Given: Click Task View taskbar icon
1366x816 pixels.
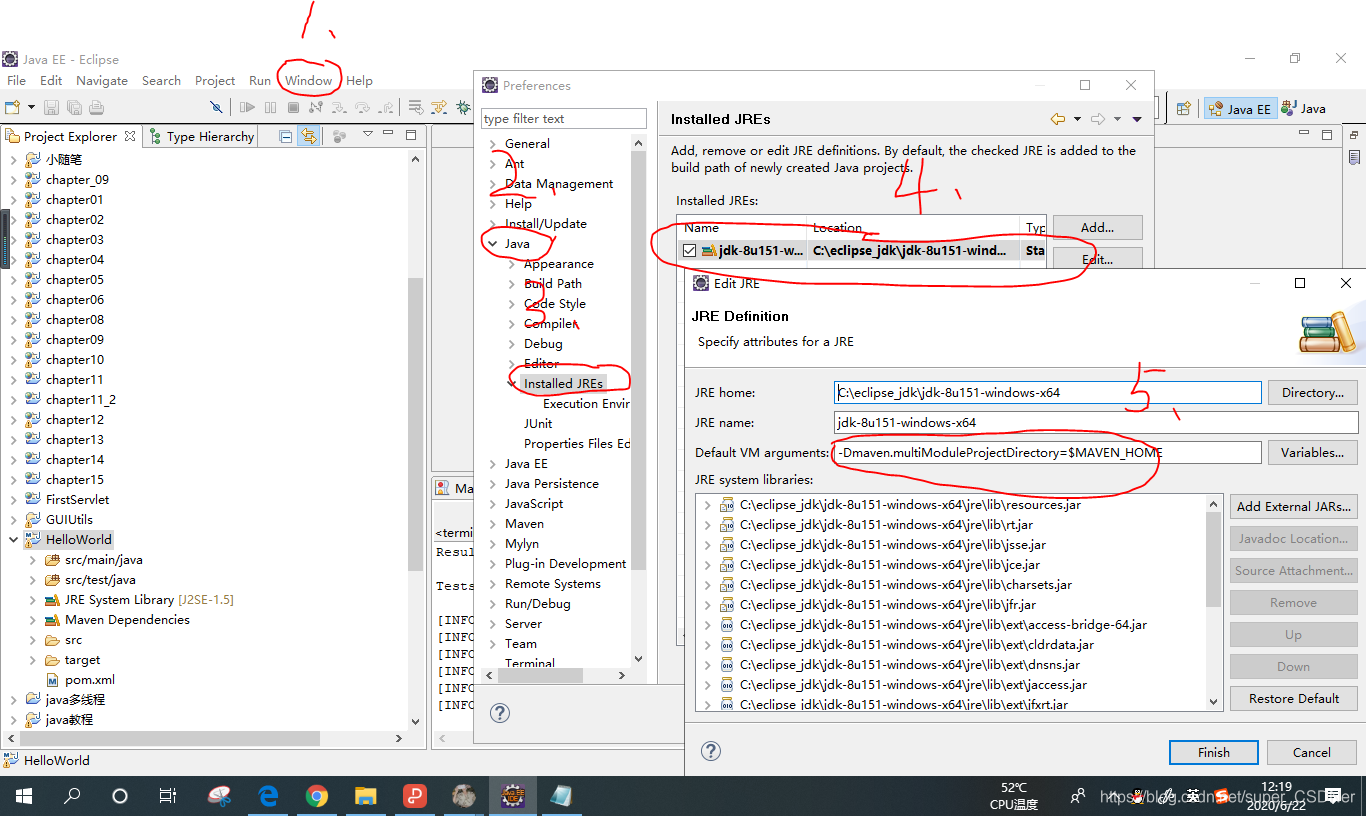Looking at the screenshot, I should pos(168,796).
